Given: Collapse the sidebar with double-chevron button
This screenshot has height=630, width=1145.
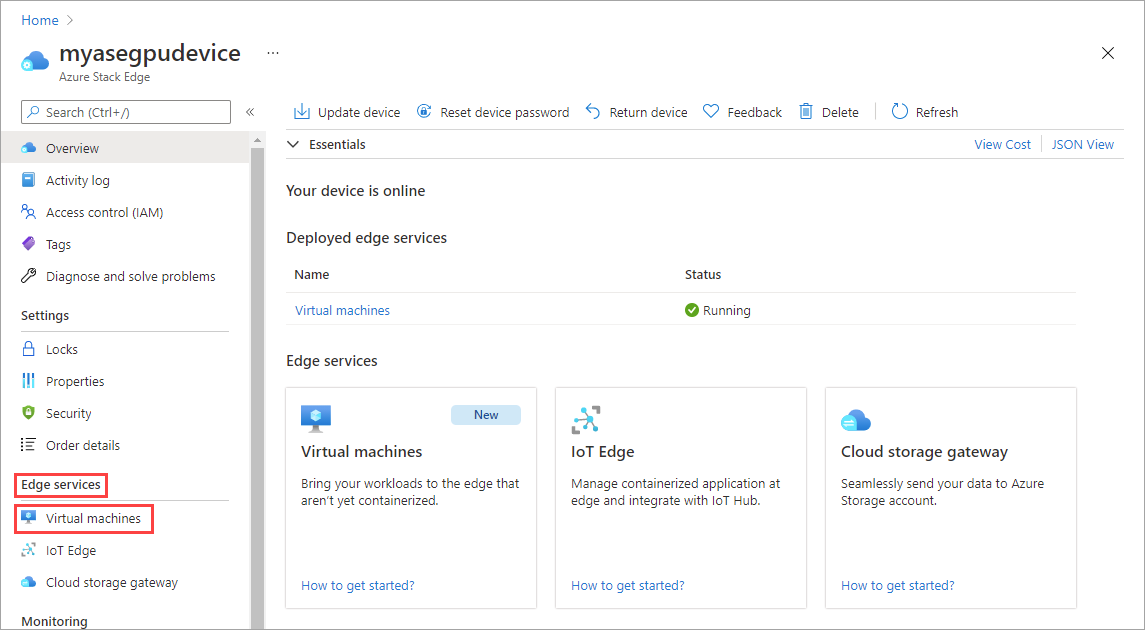Looking at the screenshot, I should point(250,112).
